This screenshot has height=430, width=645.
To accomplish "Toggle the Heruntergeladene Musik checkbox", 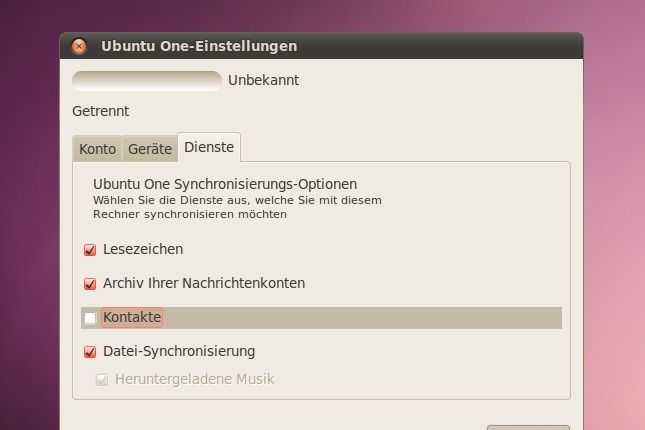I will (101, 380).
